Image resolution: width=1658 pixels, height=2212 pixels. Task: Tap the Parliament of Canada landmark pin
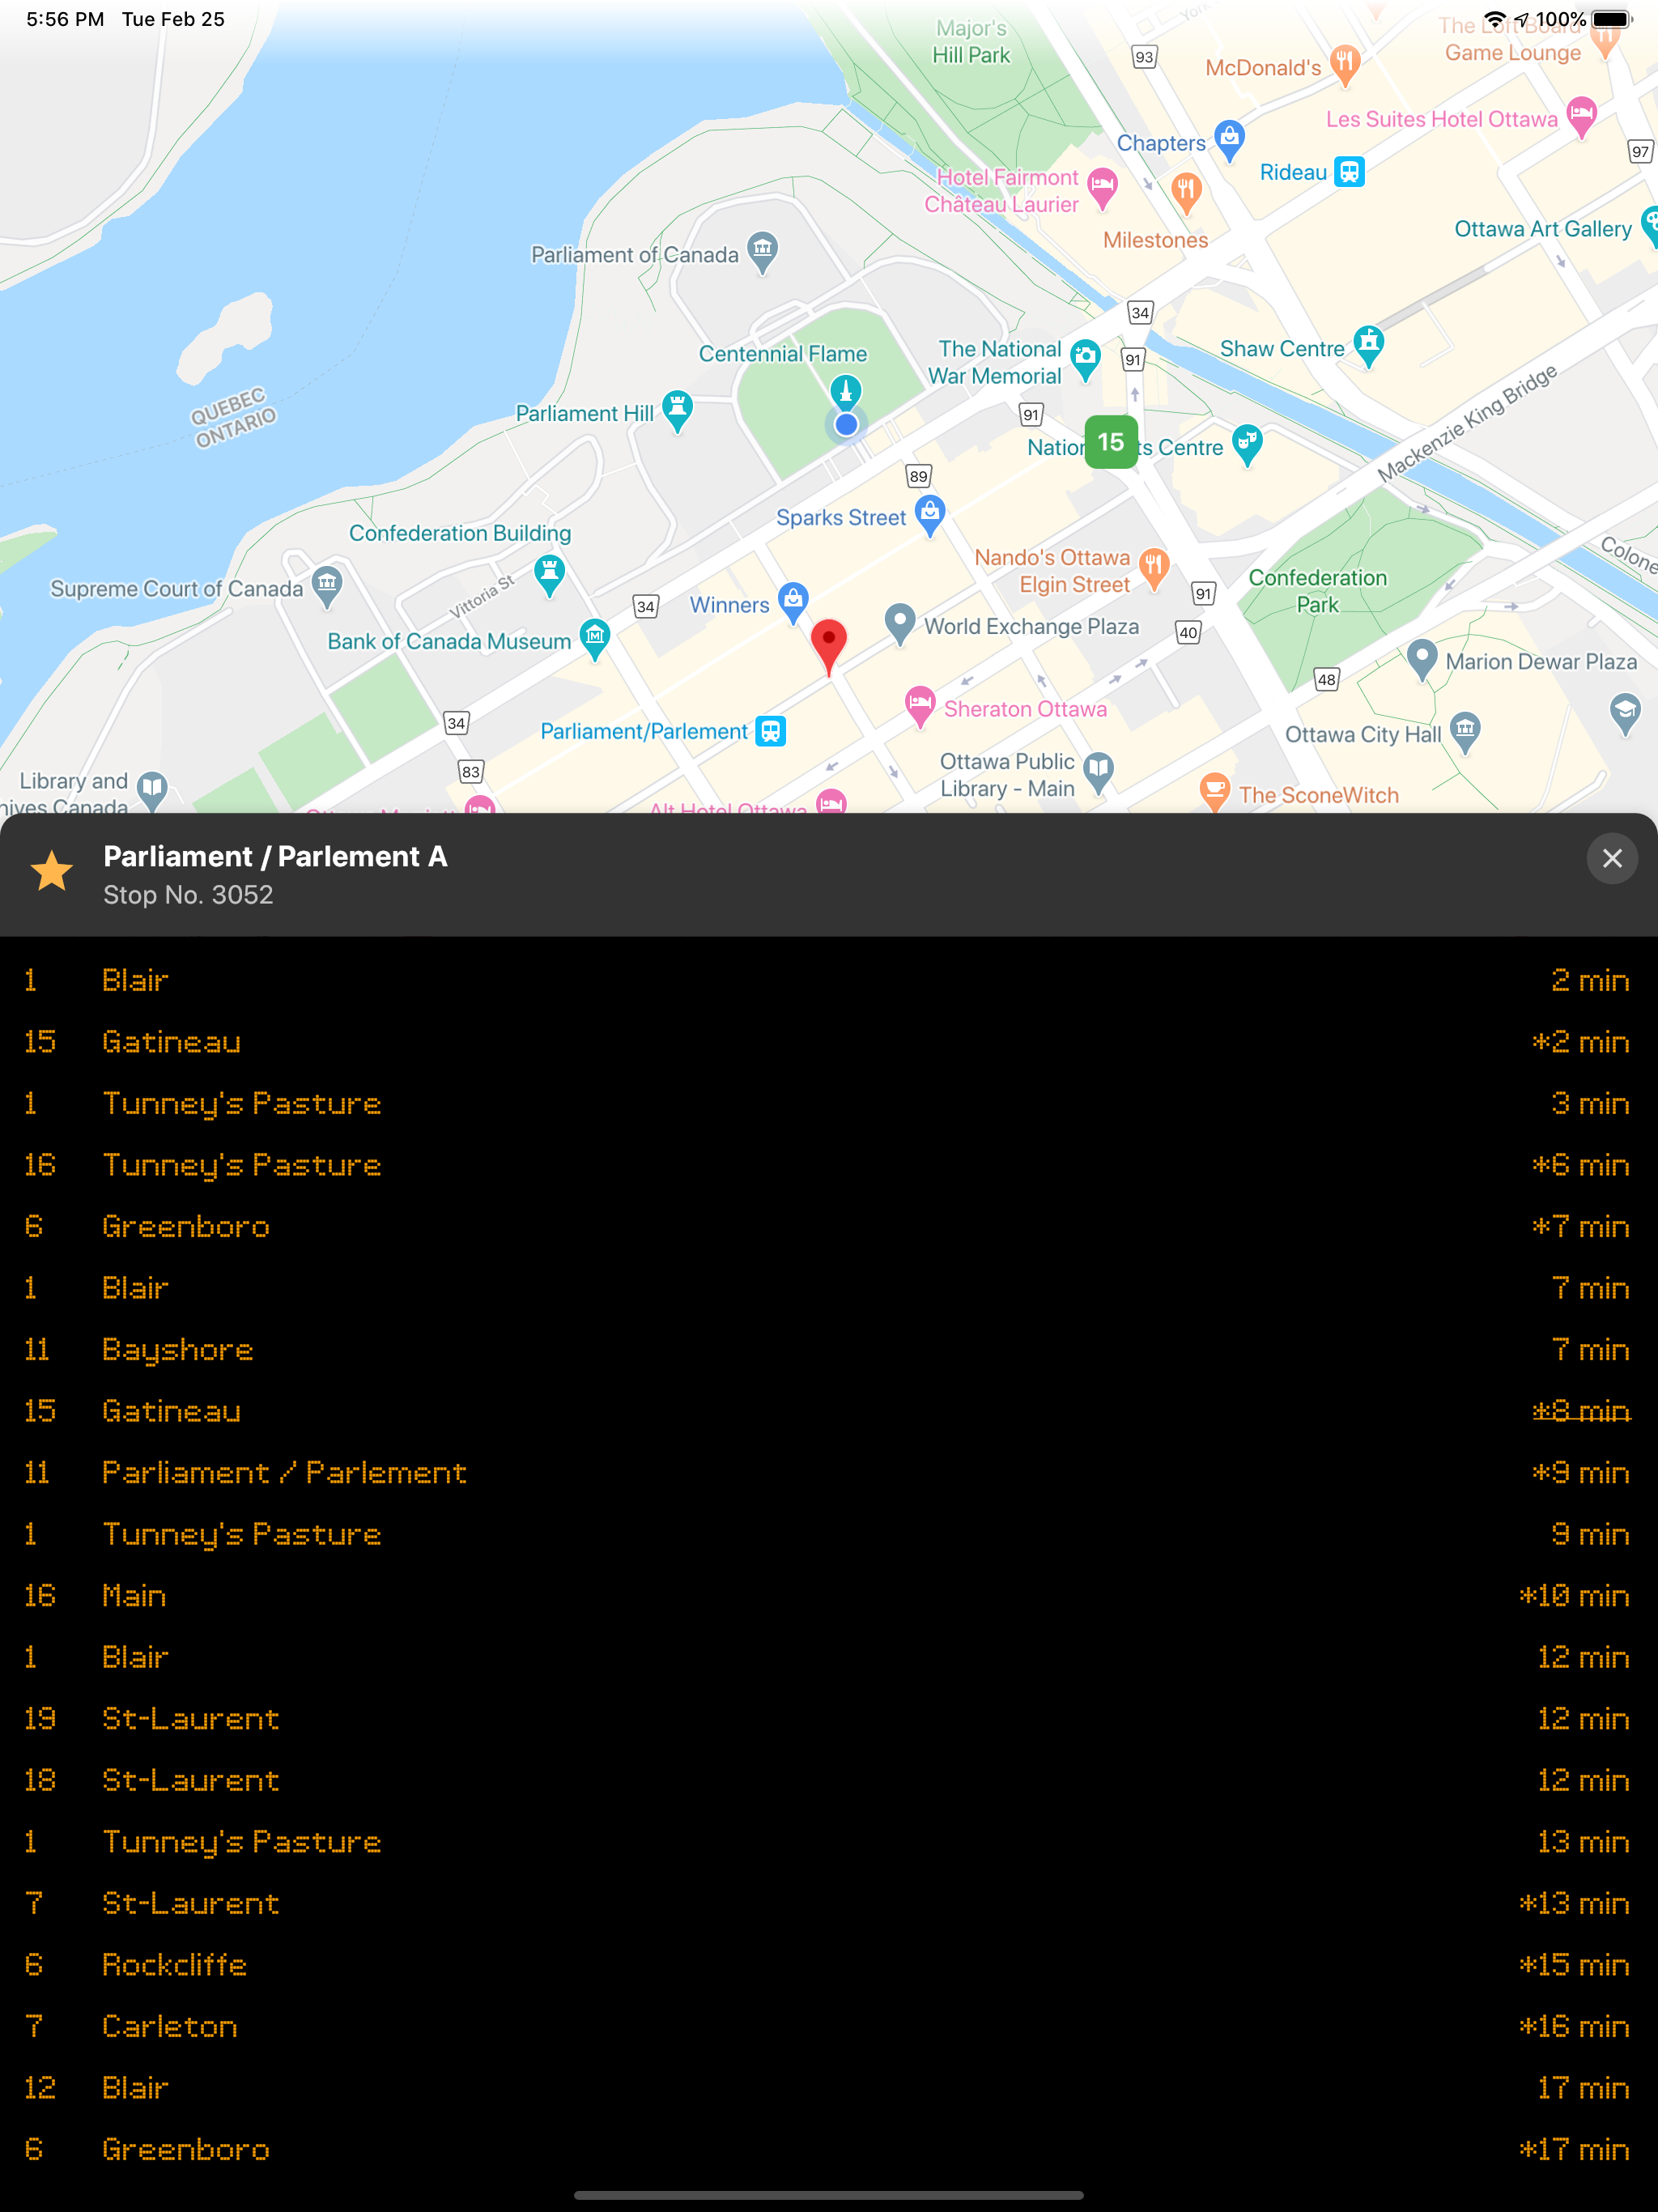click(763, 252)
